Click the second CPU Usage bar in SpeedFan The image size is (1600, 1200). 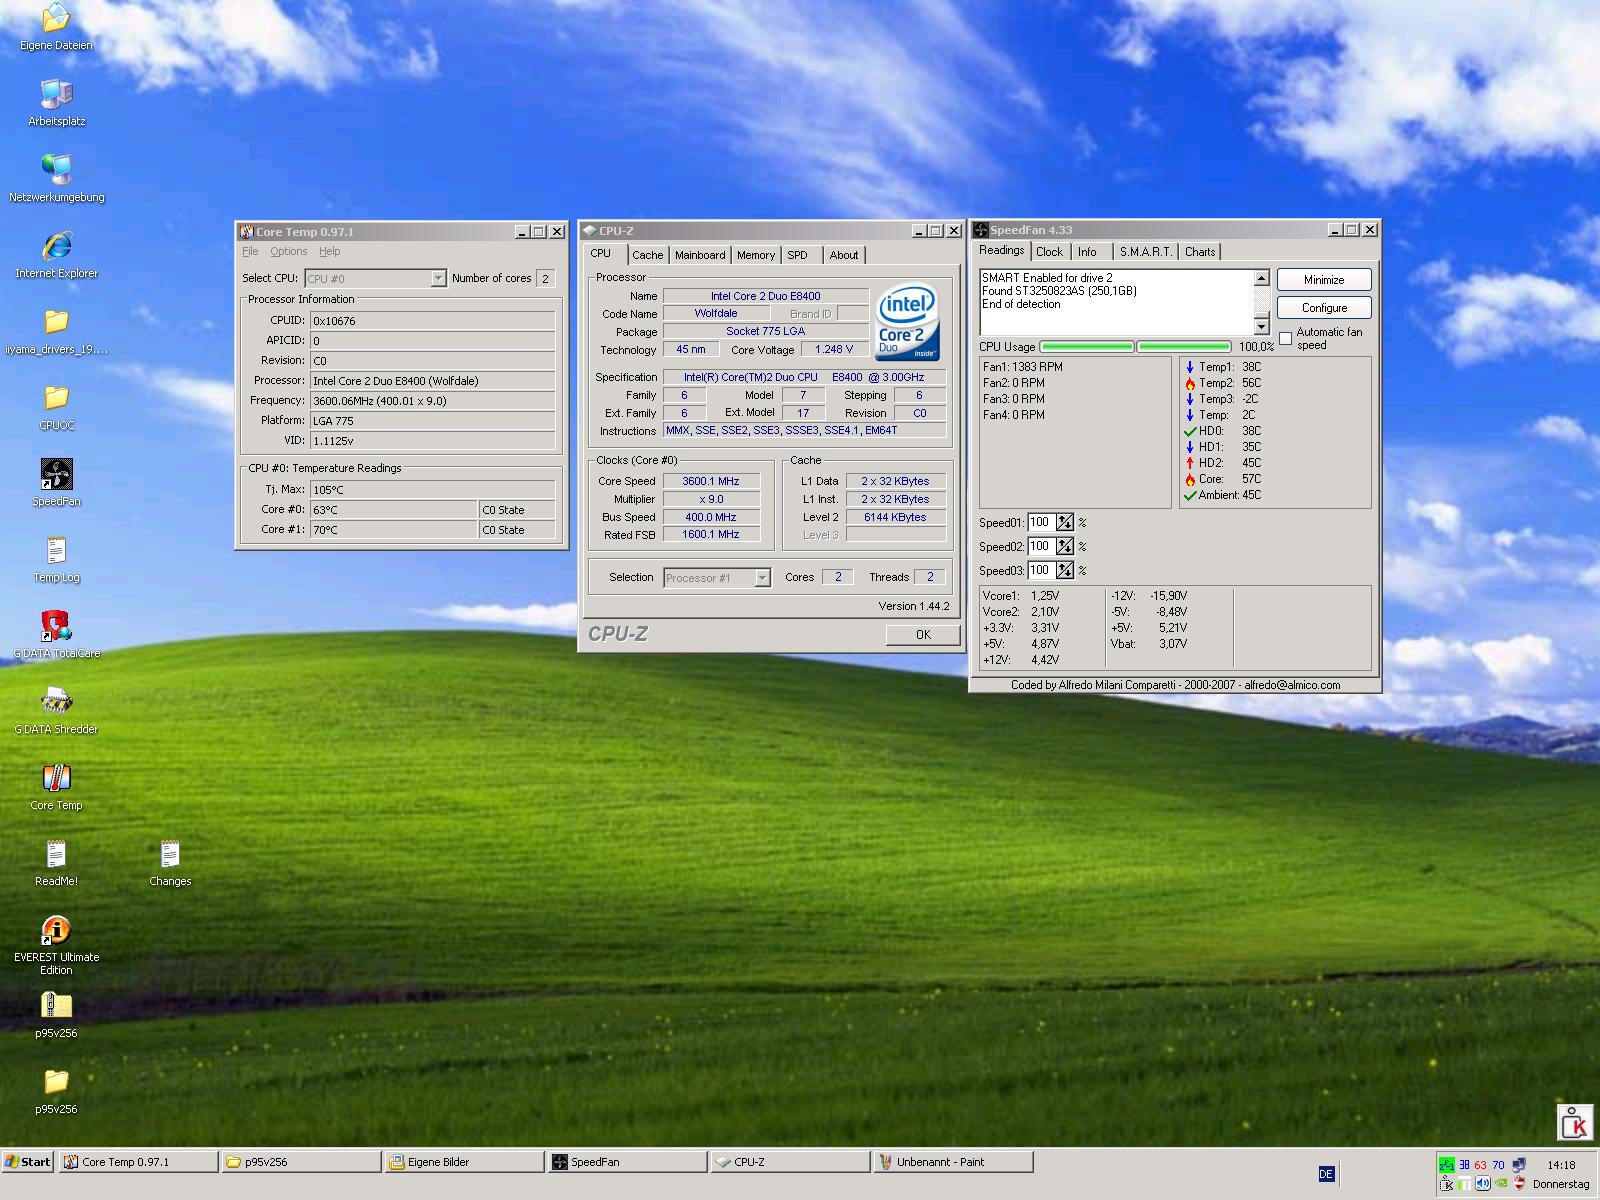[1184, 347]
